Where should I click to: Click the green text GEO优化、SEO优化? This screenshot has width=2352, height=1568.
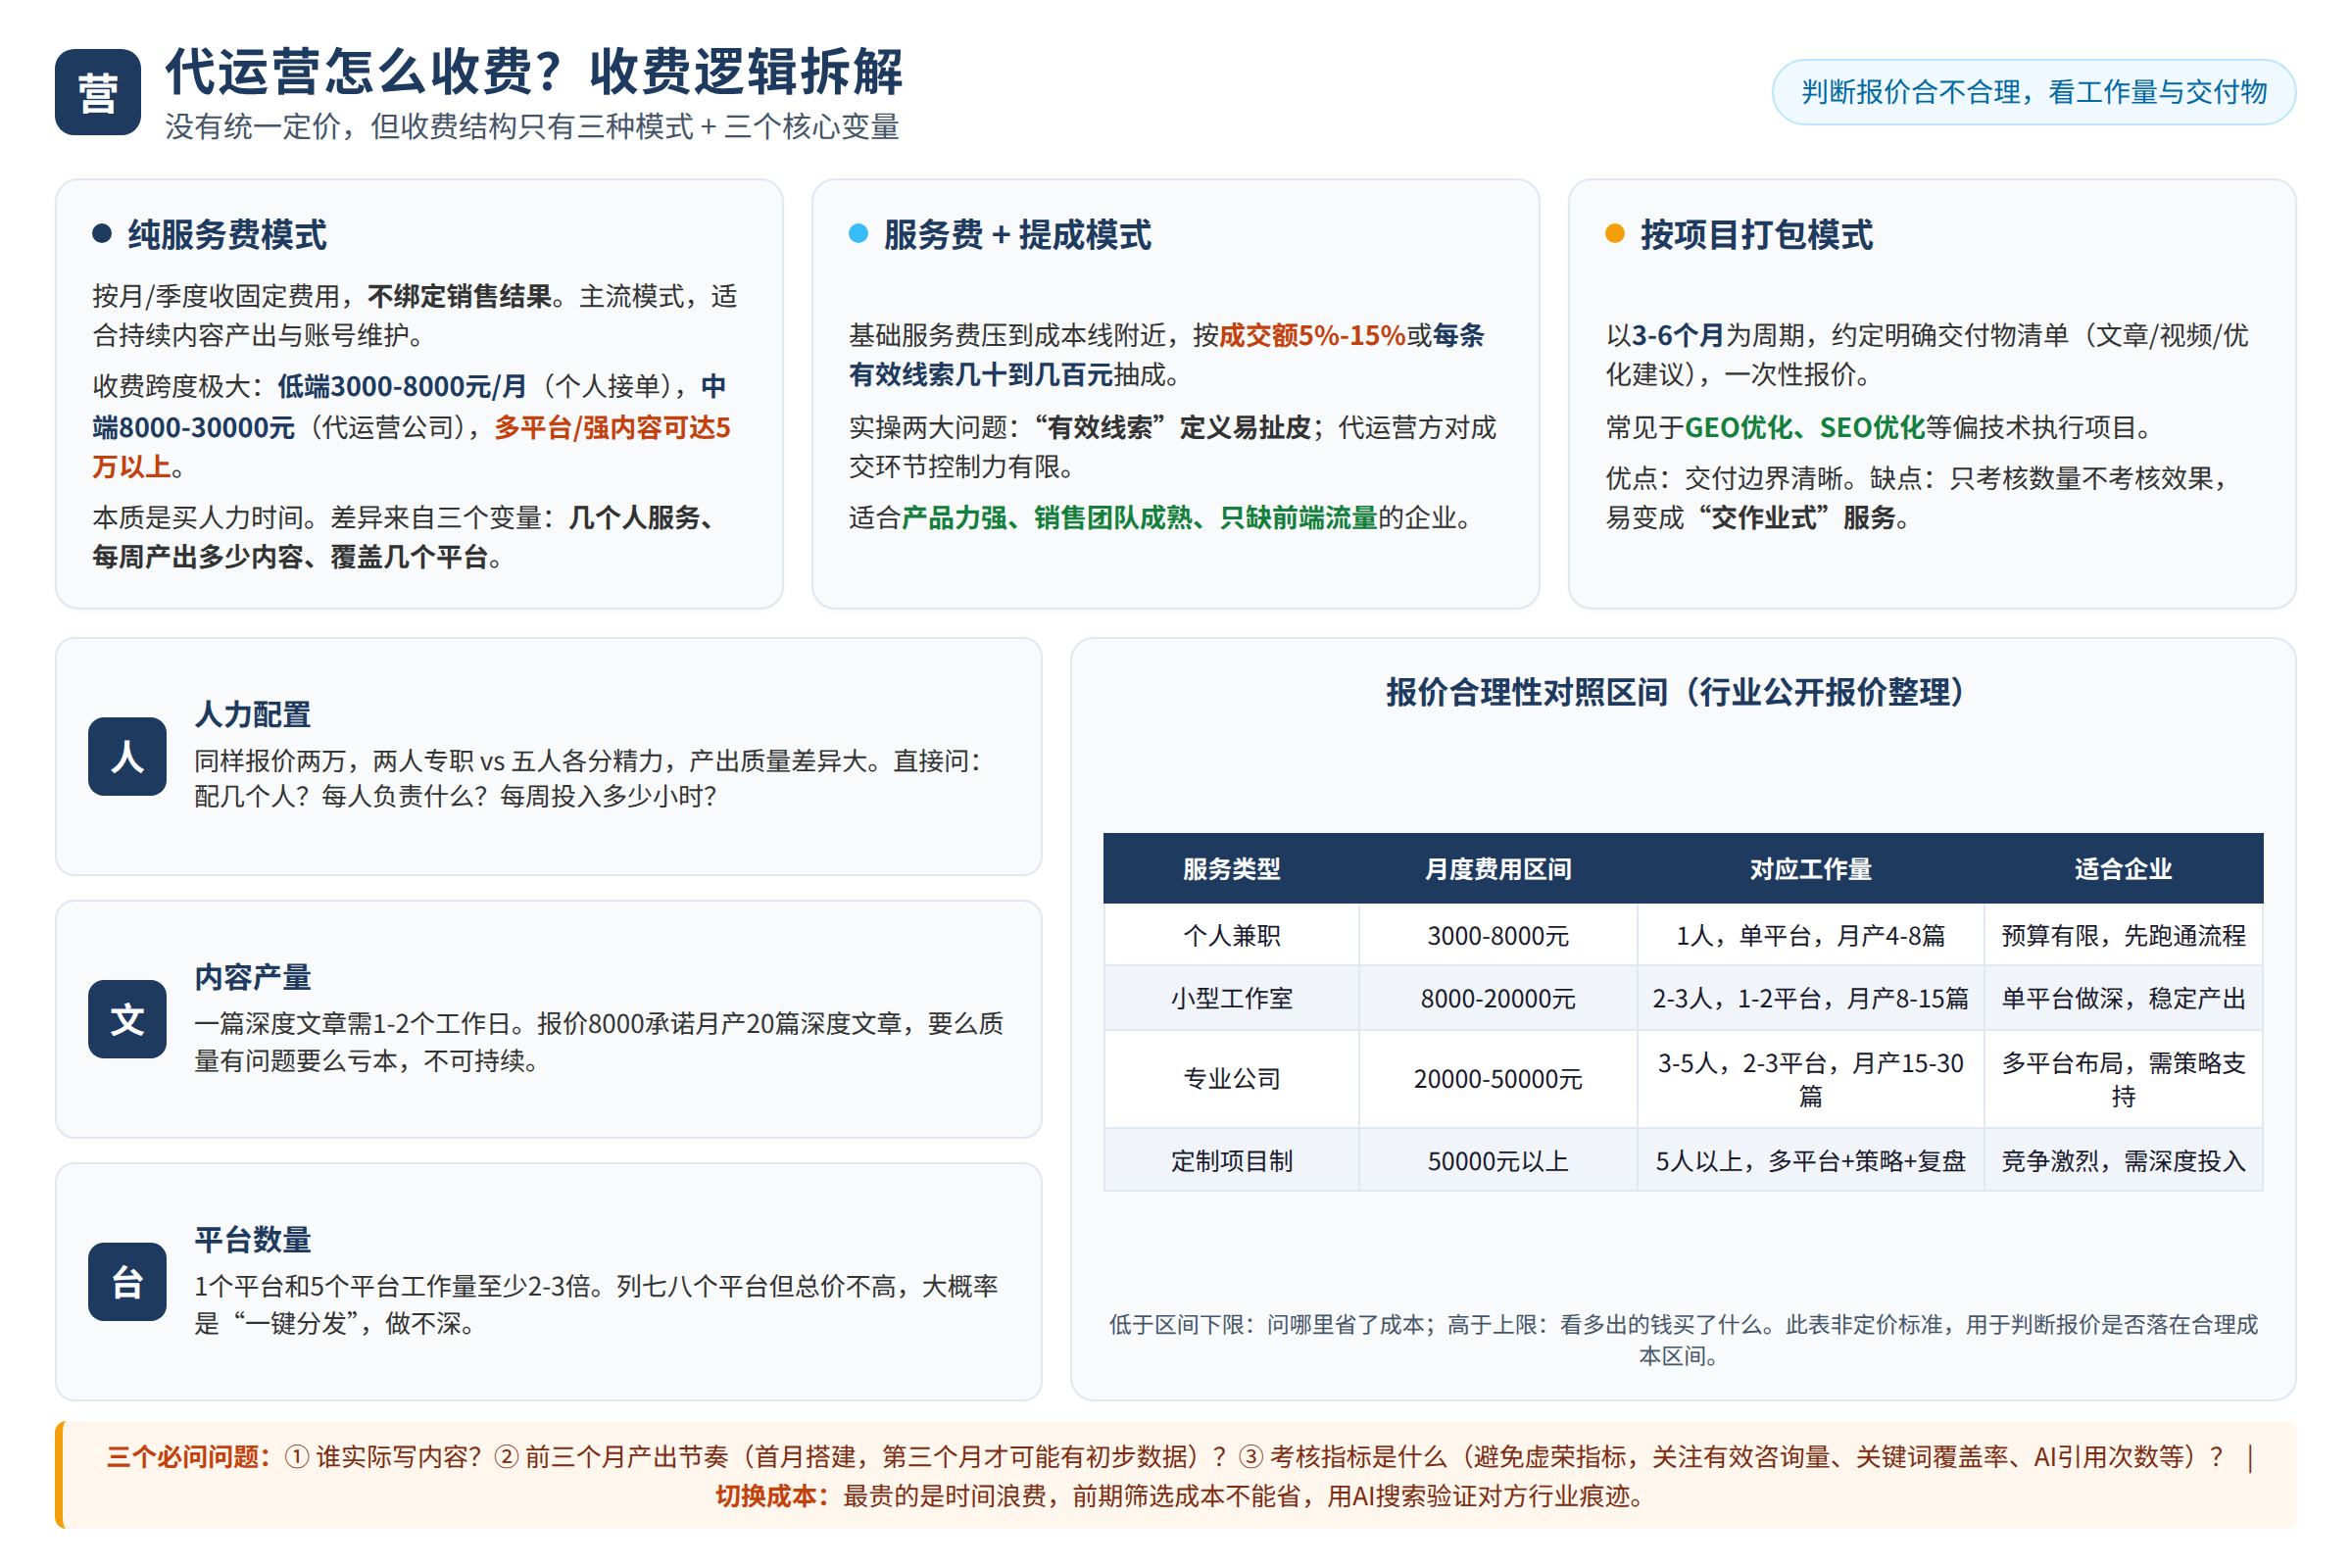pyautogui.click(x=1804, y=427)
